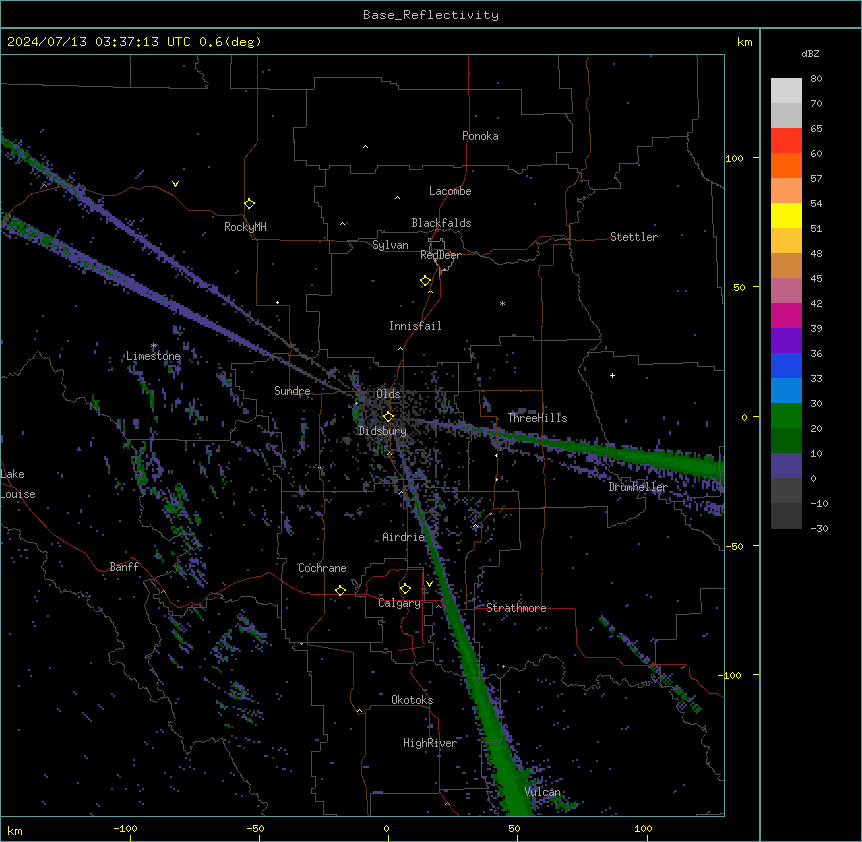Click the yellow V marker northwest of RockyMH

175,184
